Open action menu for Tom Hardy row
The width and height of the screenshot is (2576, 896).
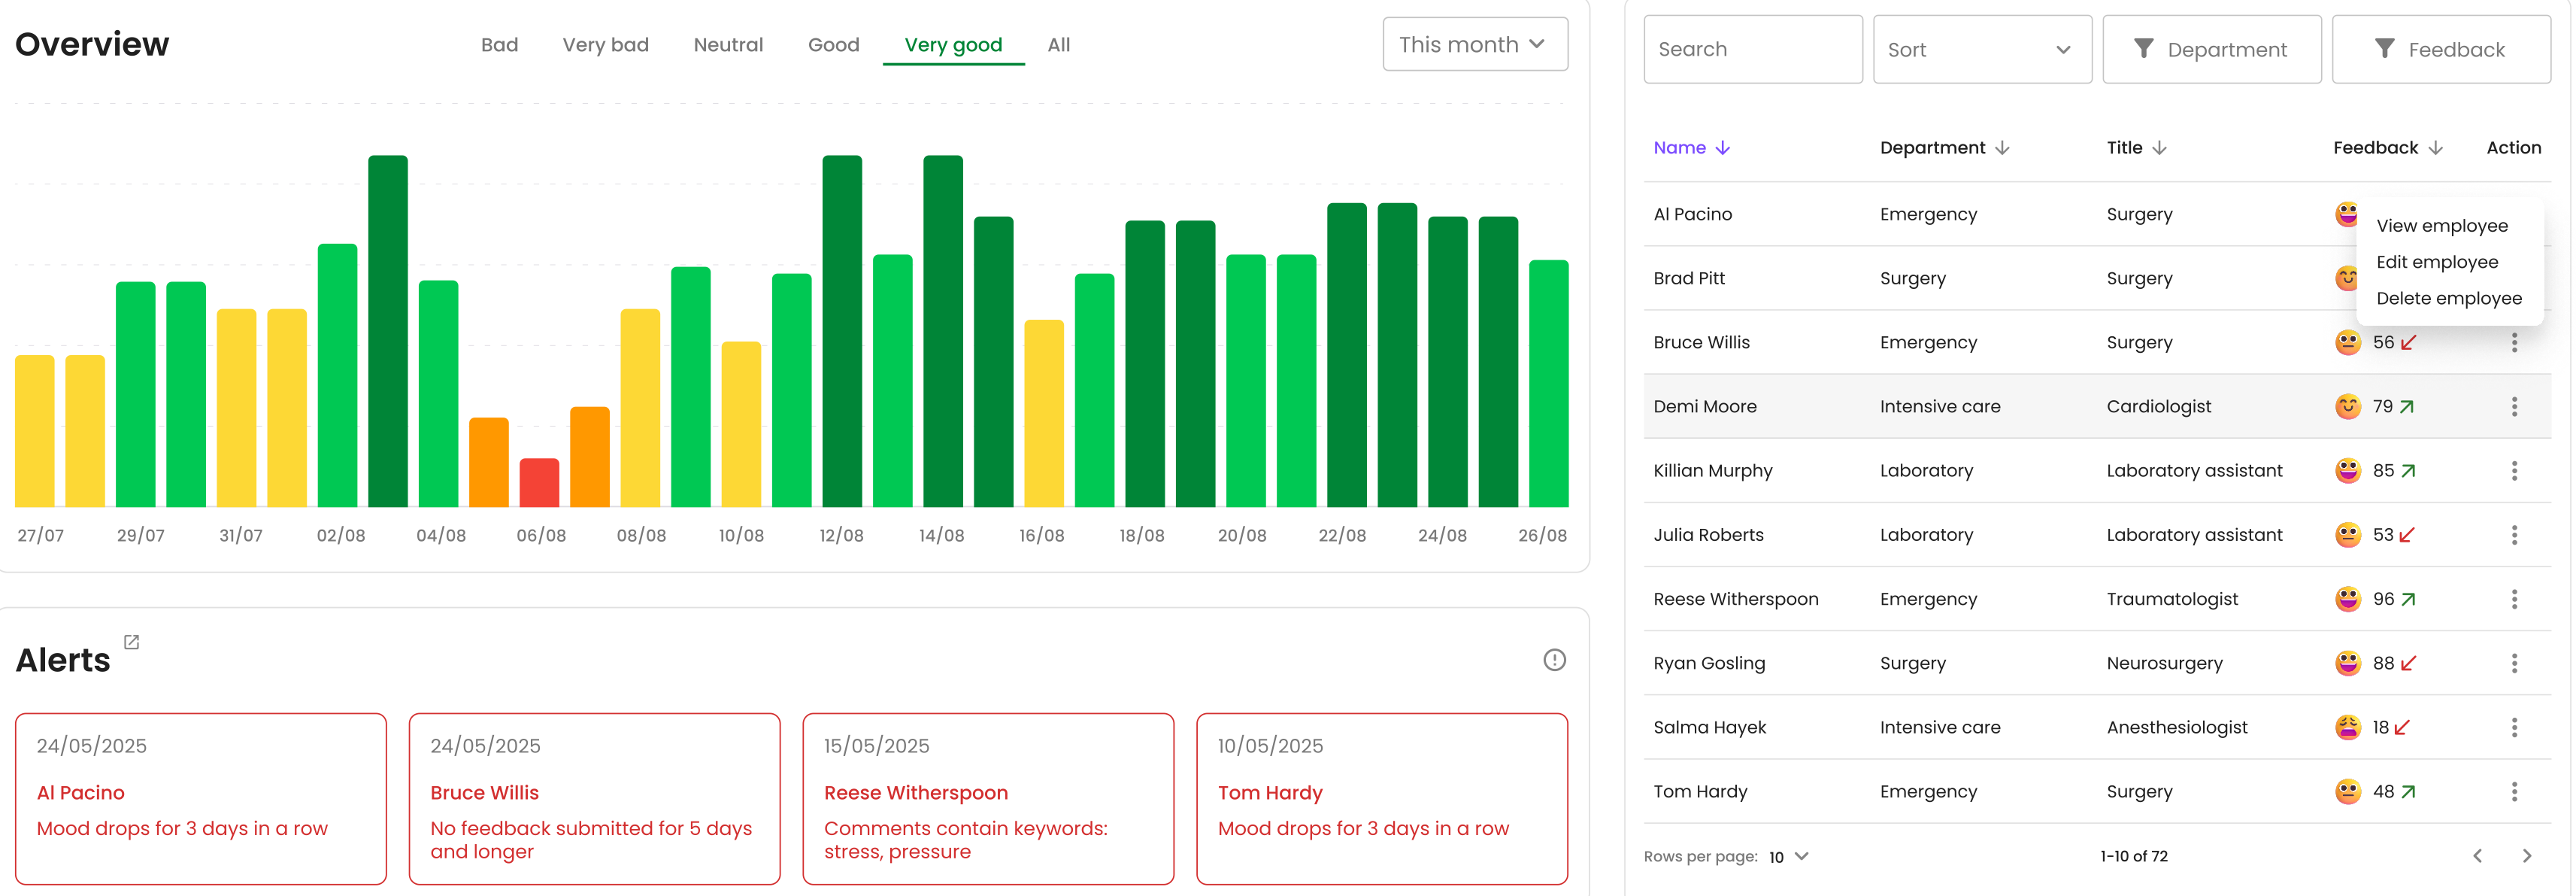(x=2514, y=792)
